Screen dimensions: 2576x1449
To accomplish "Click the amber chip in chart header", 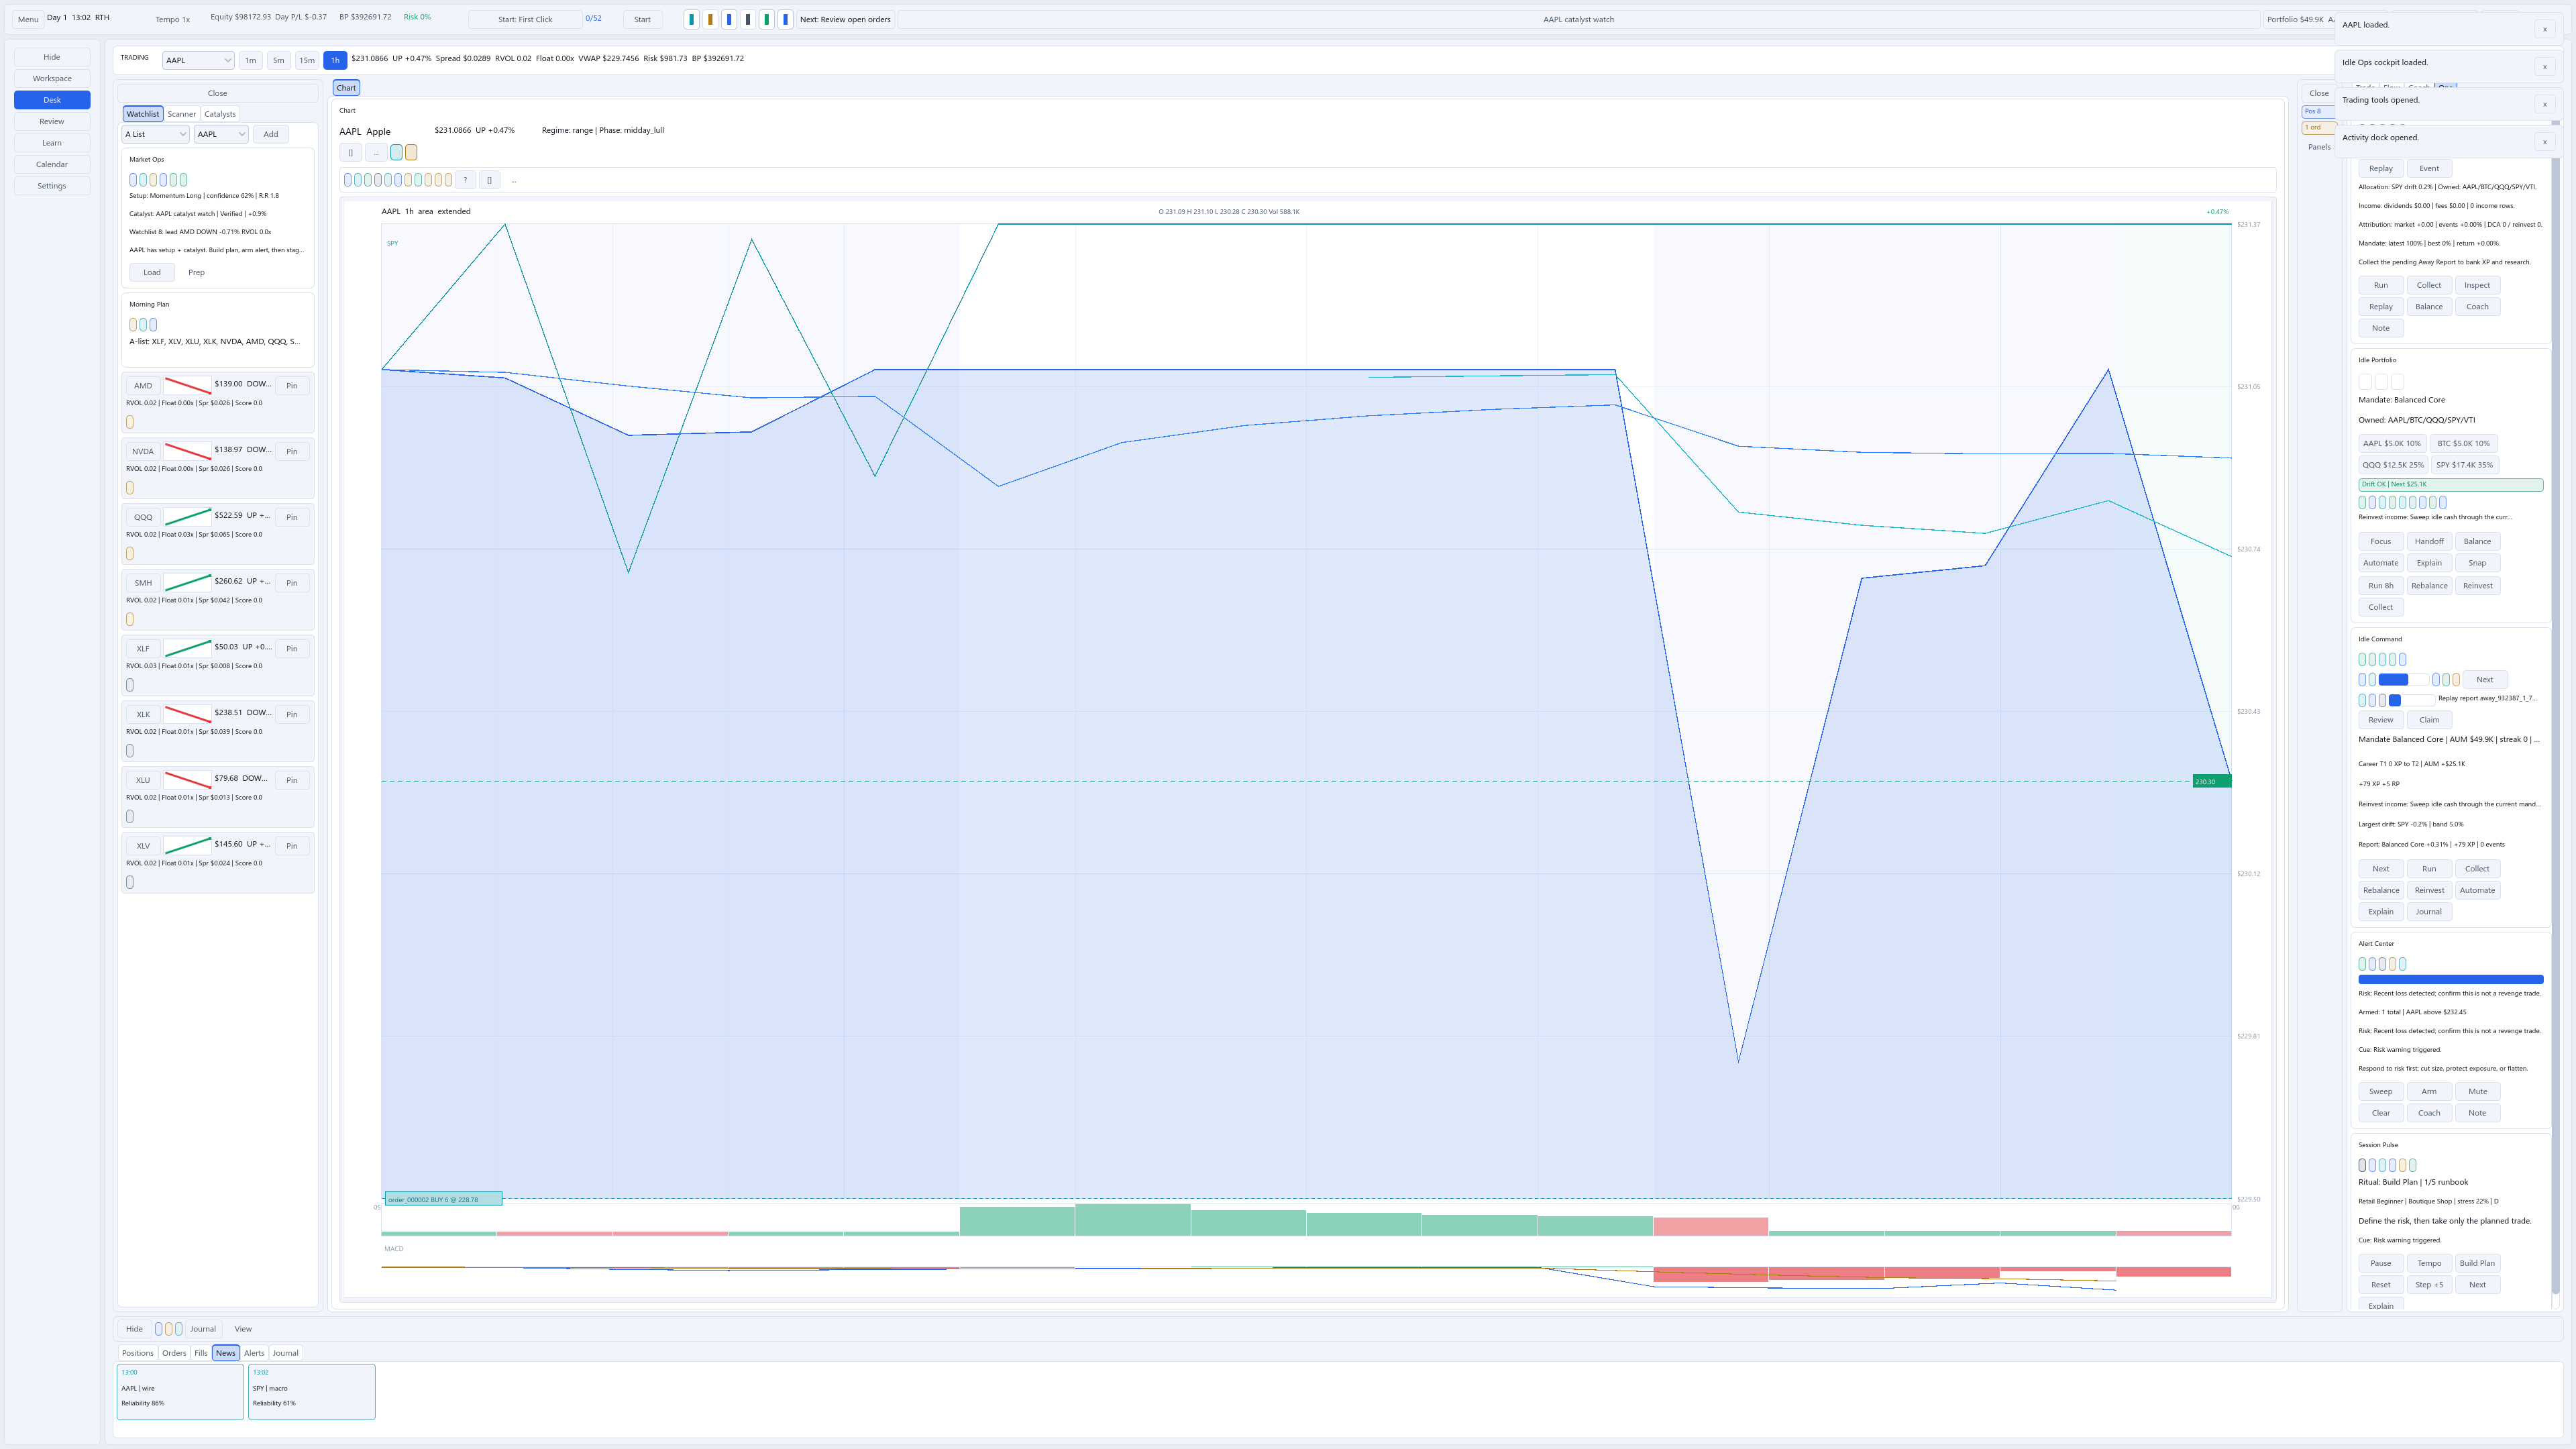I will (x=411, y=152).
